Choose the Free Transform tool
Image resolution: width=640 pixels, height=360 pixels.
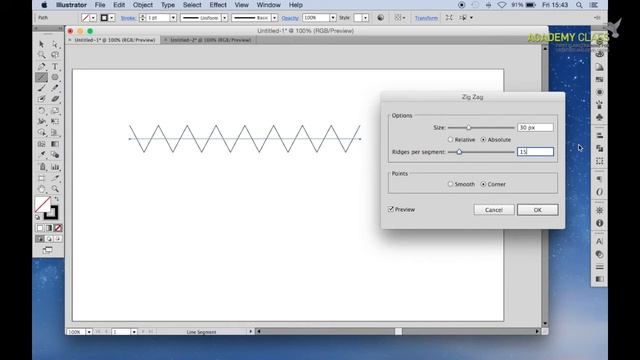[x=55, y=122]
